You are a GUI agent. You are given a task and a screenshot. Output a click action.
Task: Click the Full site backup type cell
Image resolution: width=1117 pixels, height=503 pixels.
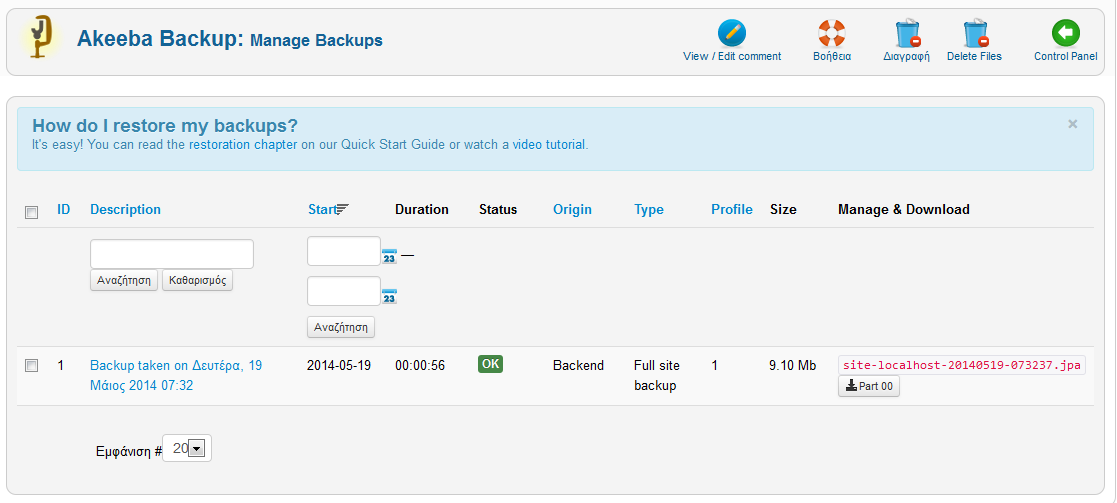click(x=657, y=375)
